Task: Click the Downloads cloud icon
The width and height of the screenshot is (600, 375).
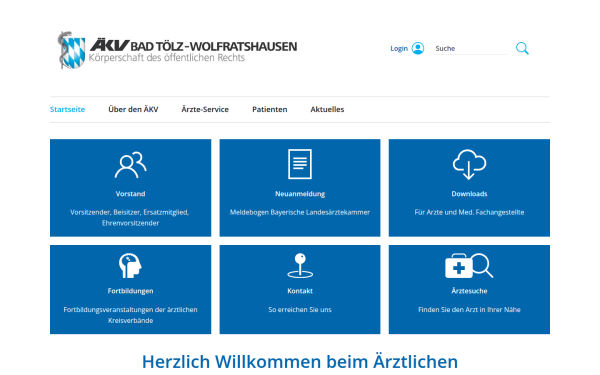Action: (x=469, y=165)
